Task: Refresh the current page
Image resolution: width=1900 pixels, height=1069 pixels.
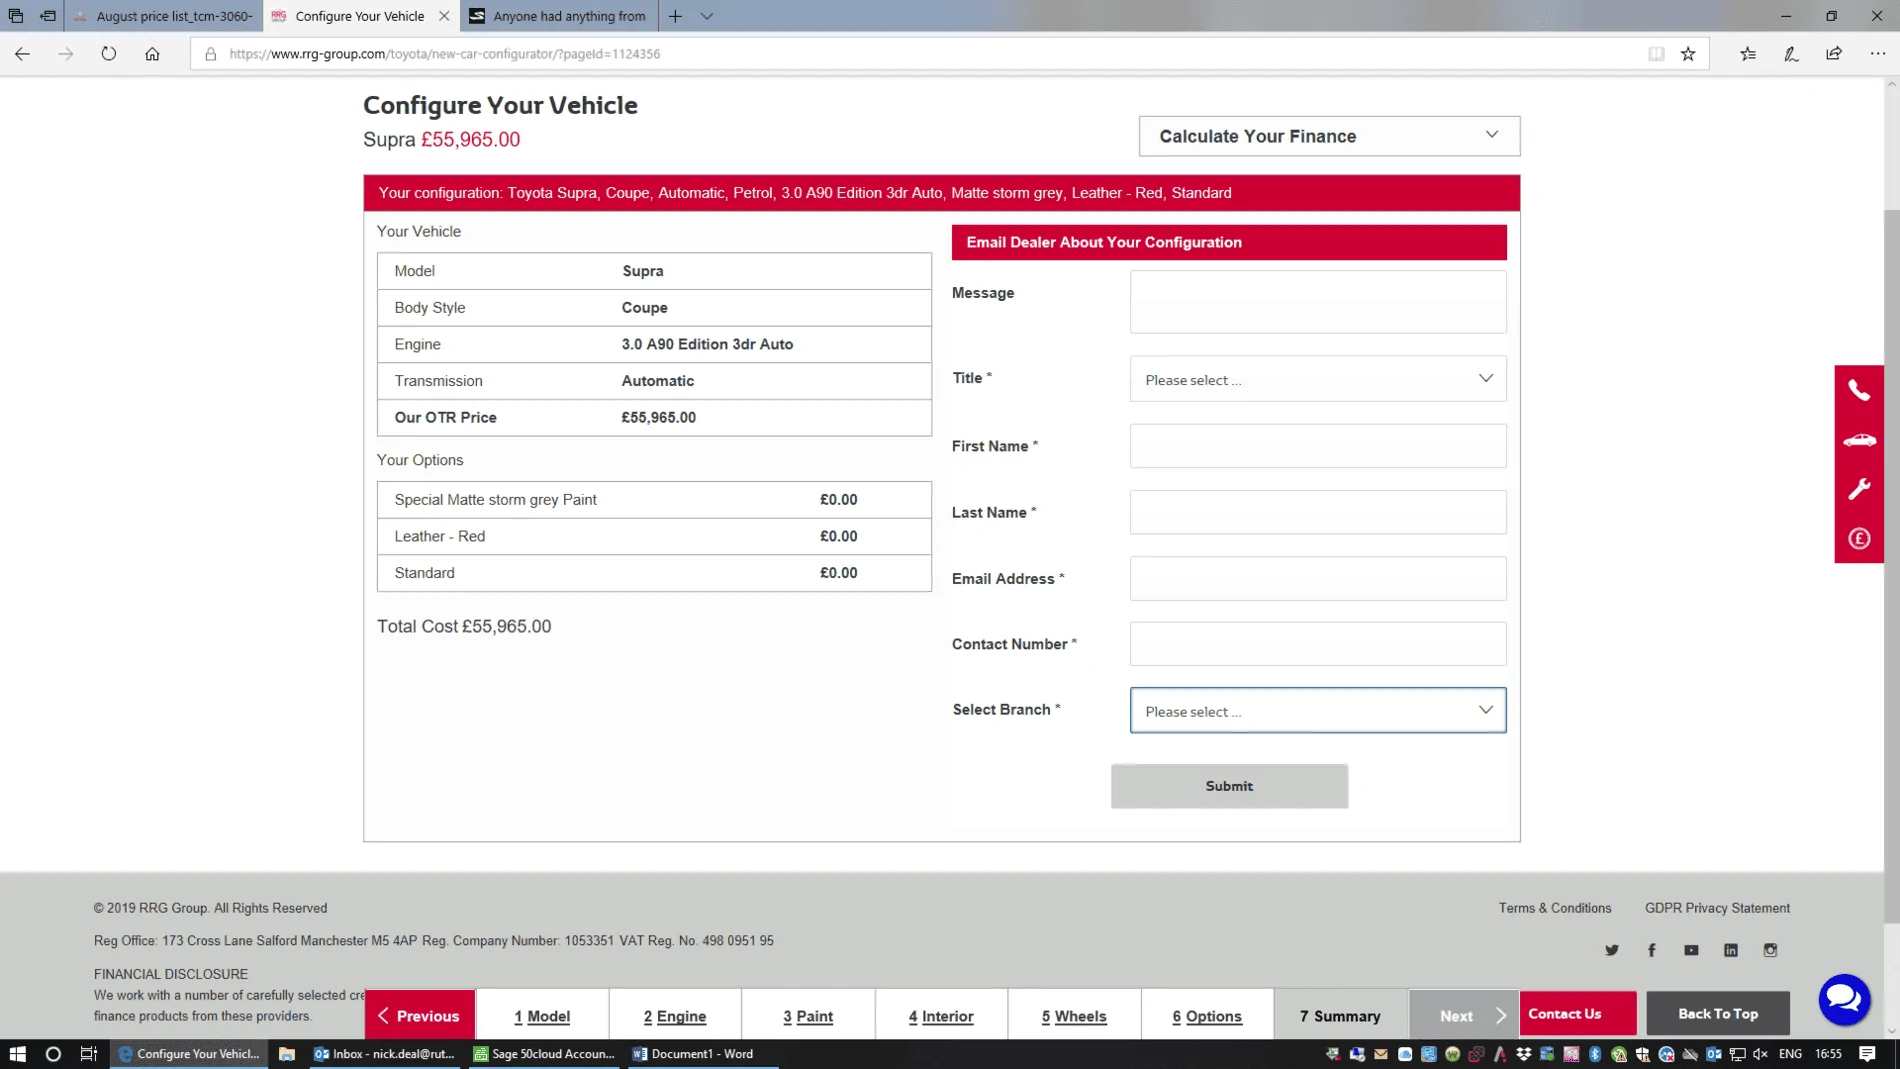Action: 109,54
